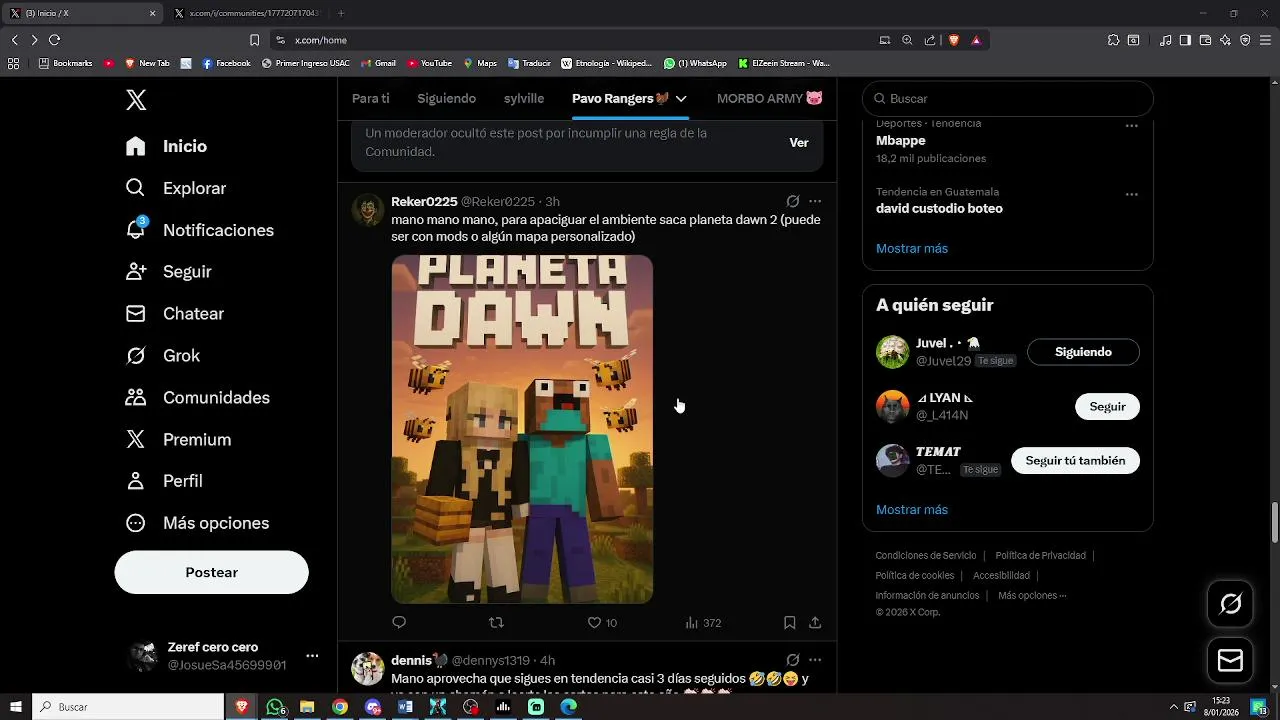This screenshot has height=720, width=1280.
Task: Click Grok icon on Reker0225's post
Action: pyautogui.click(x=793, y=201)
